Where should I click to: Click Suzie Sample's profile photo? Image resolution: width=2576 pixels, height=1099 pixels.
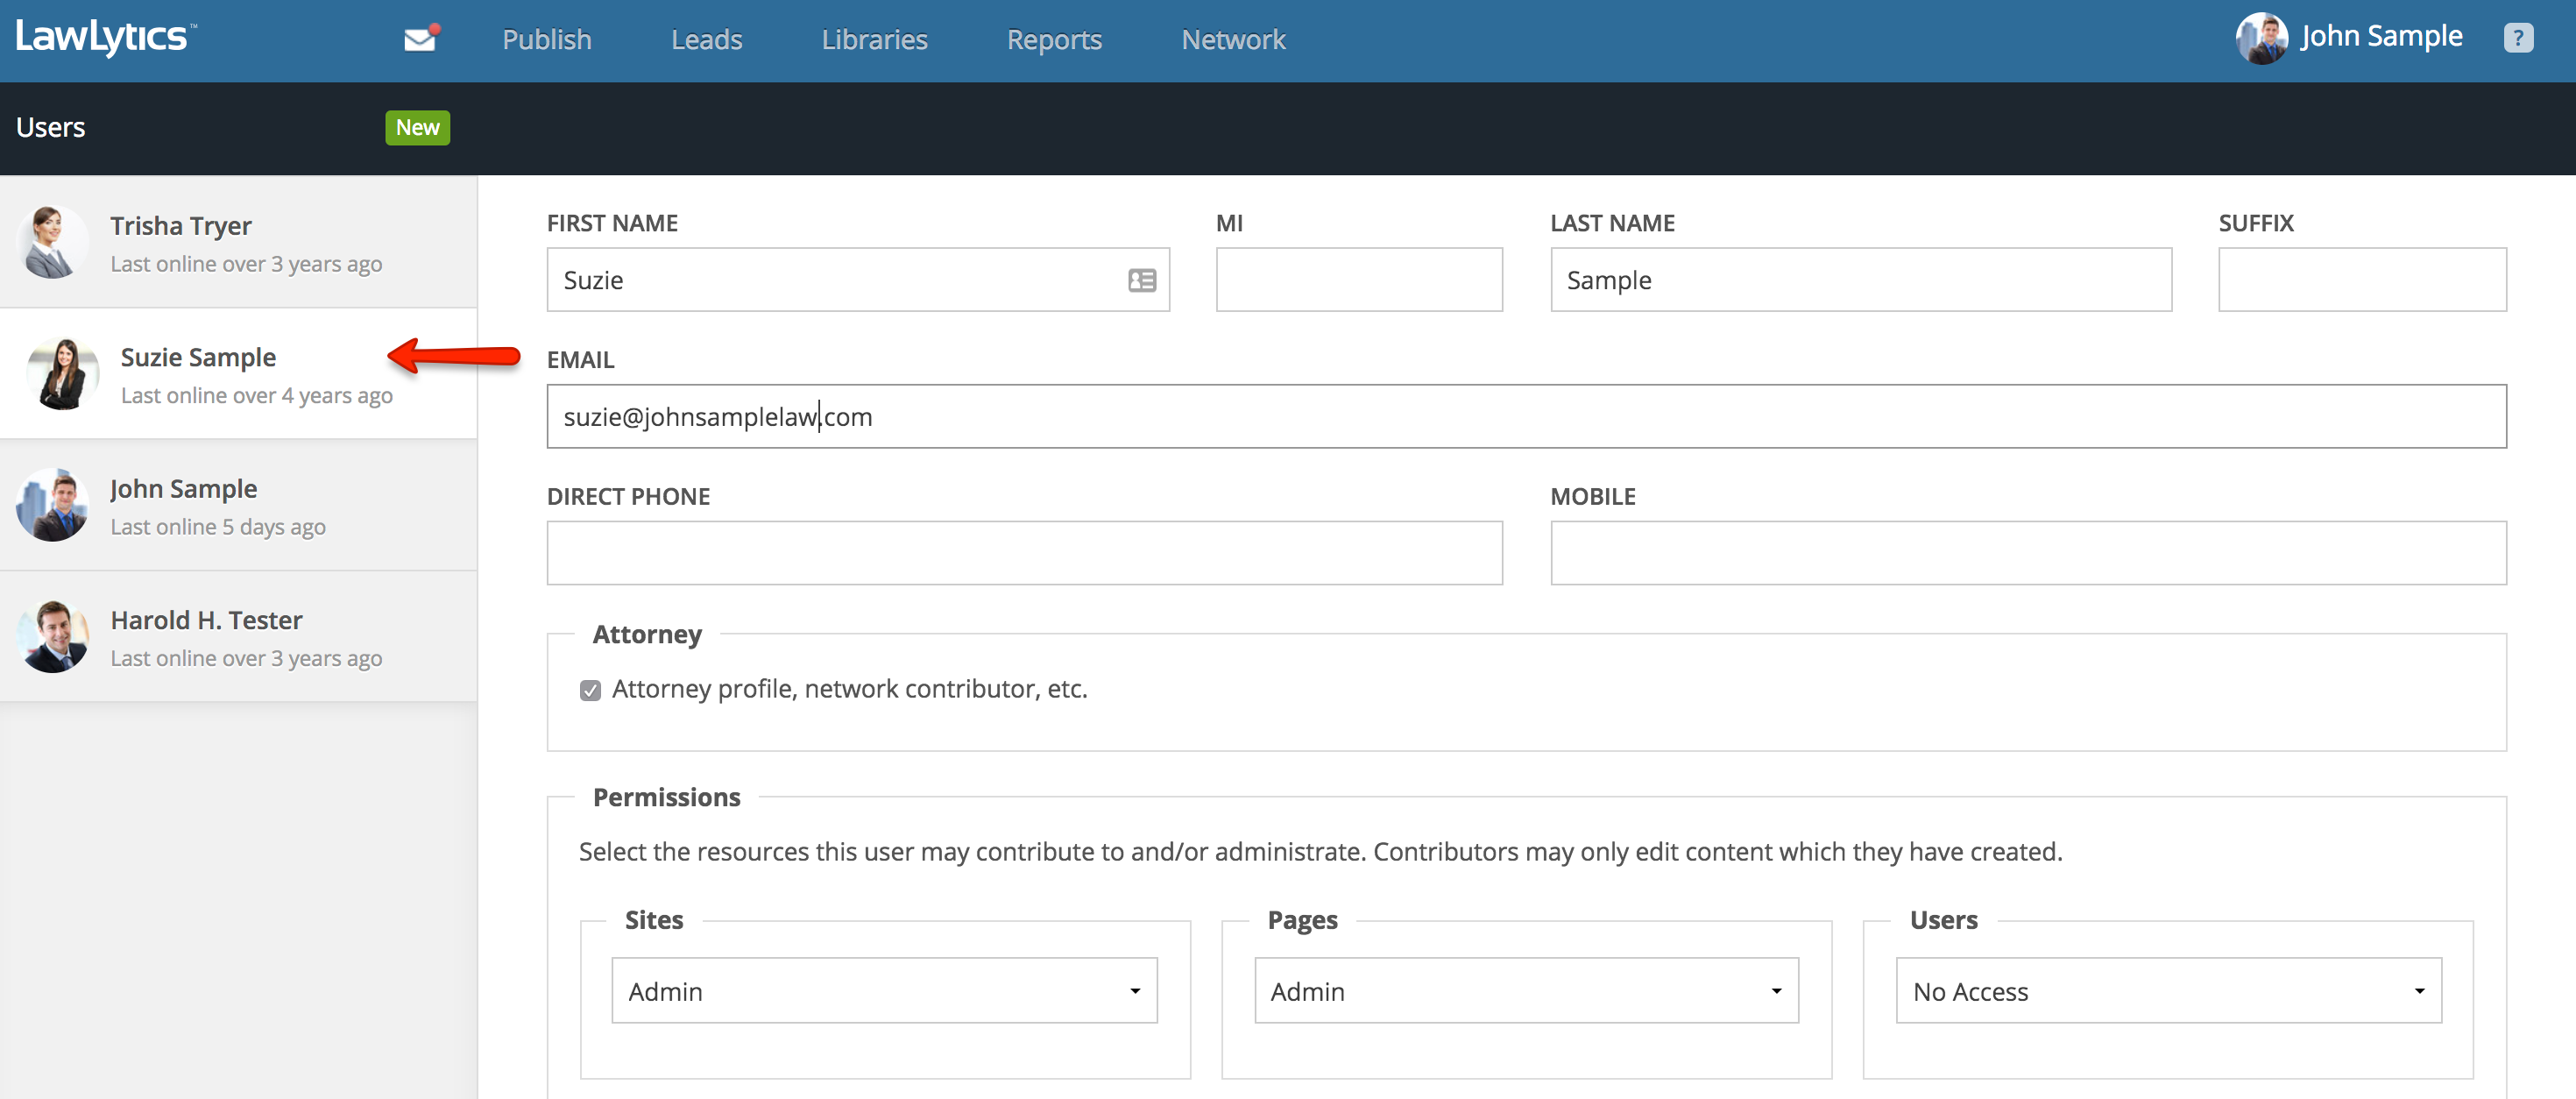(x=63, y=373)
